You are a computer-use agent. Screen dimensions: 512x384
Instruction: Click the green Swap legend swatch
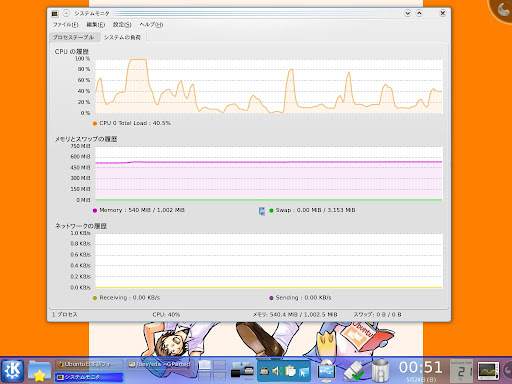pyautogui.click(x=271, y=210)
